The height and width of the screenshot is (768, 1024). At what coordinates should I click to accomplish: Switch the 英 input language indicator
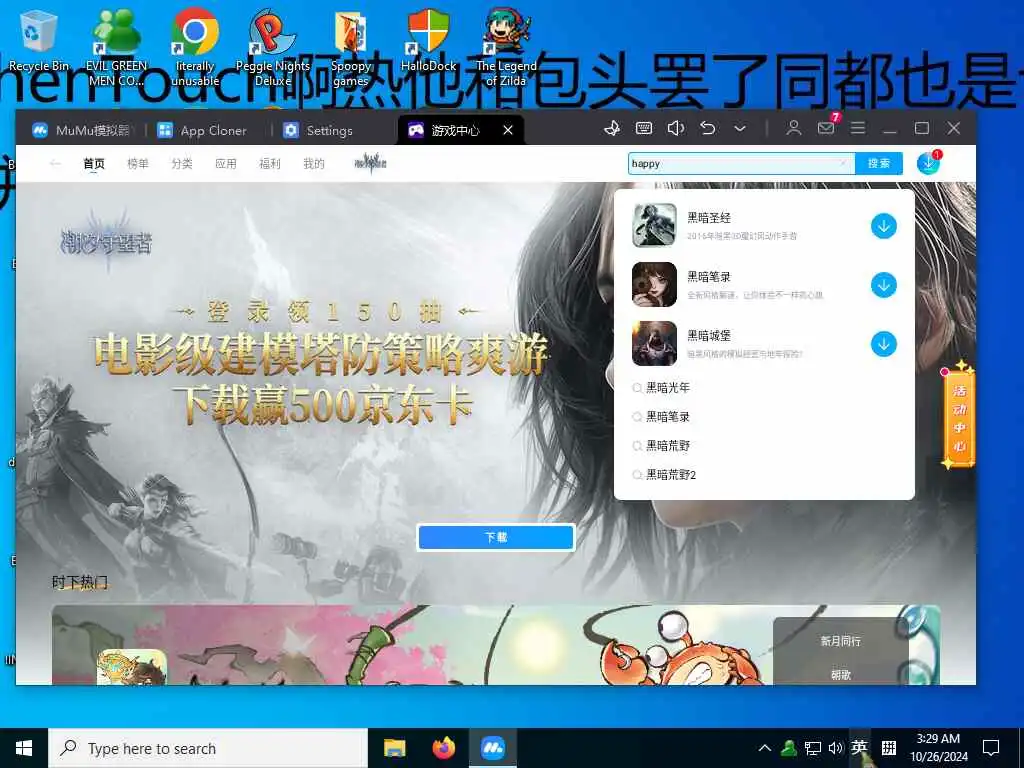(859, 747)
